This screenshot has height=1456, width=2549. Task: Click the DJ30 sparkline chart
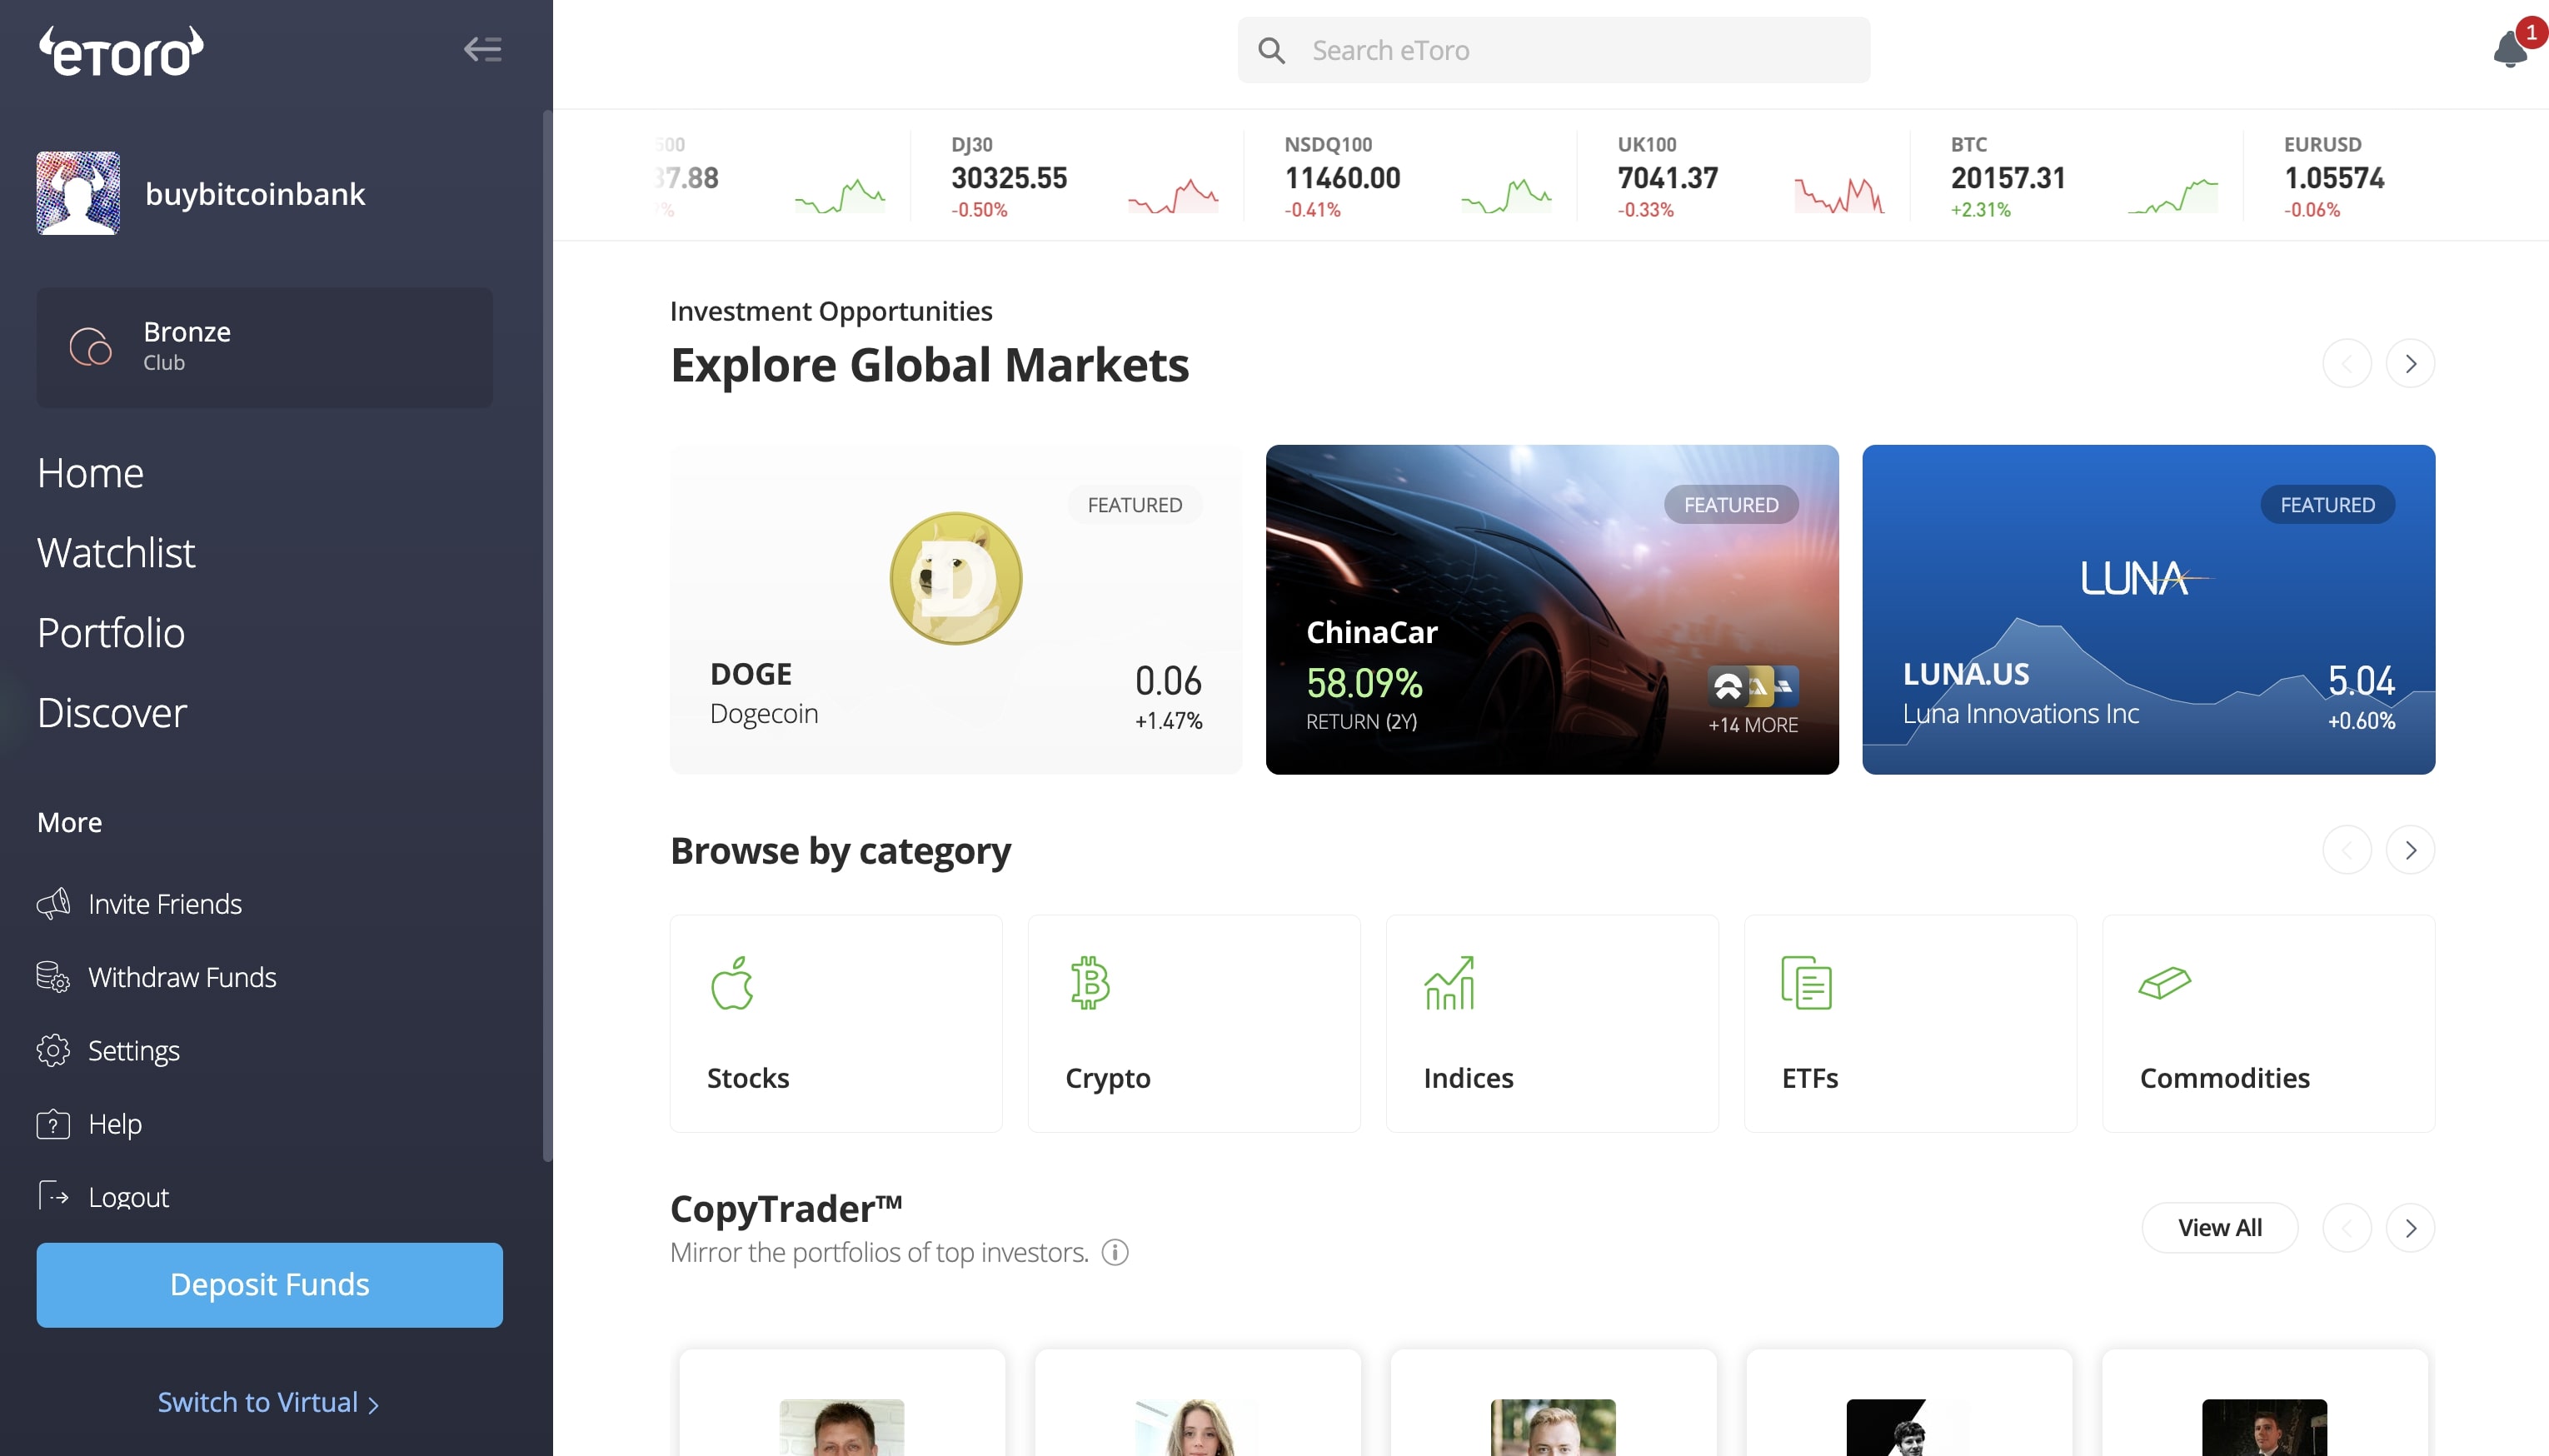[x=1173, y=194]
